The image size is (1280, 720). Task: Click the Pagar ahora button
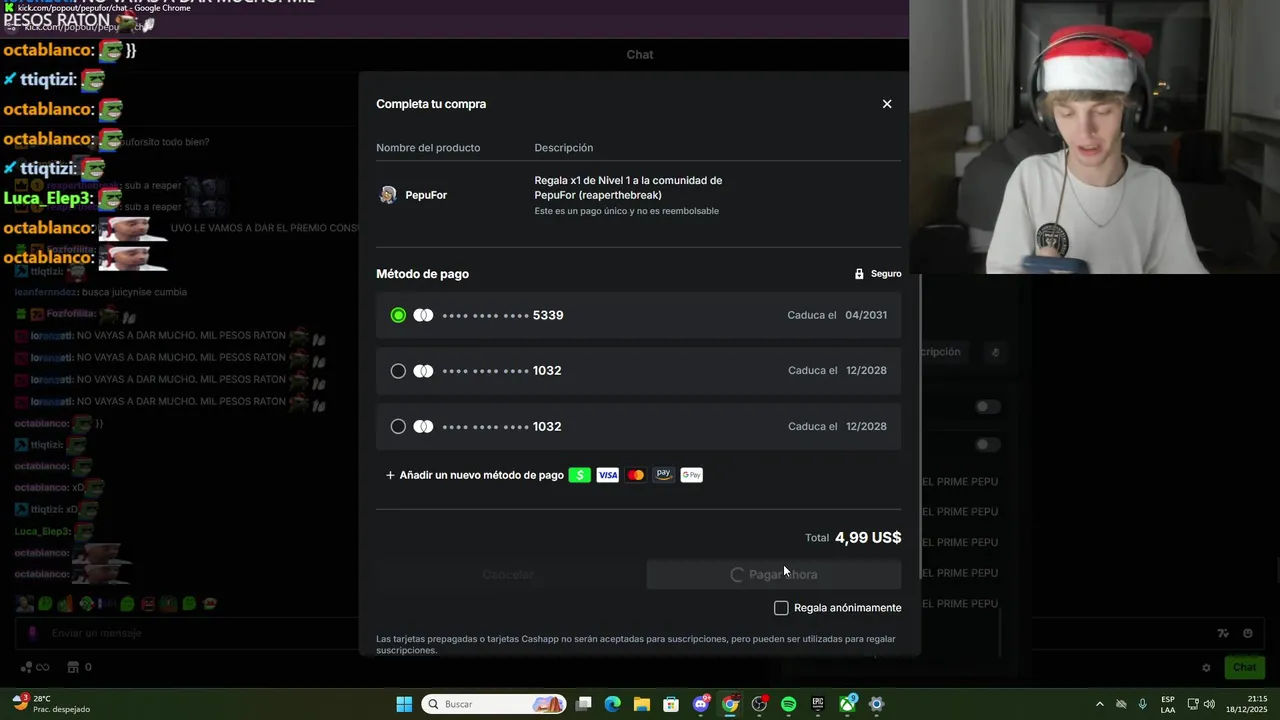click(x=773, y=575)
